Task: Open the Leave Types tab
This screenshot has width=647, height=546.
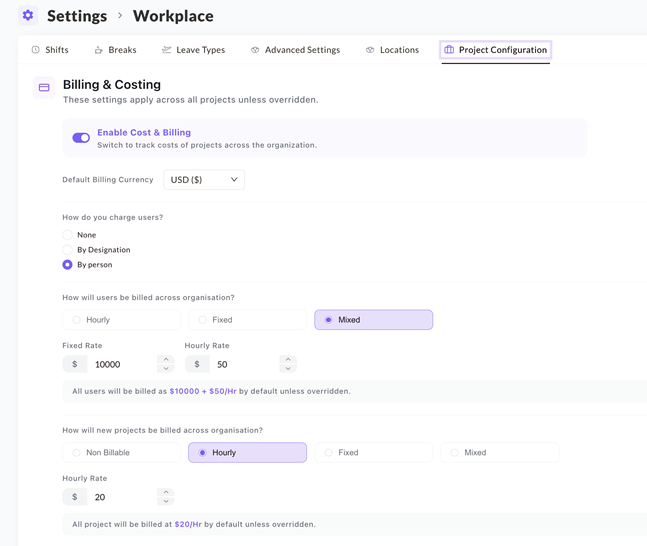Action: (194, 50)
